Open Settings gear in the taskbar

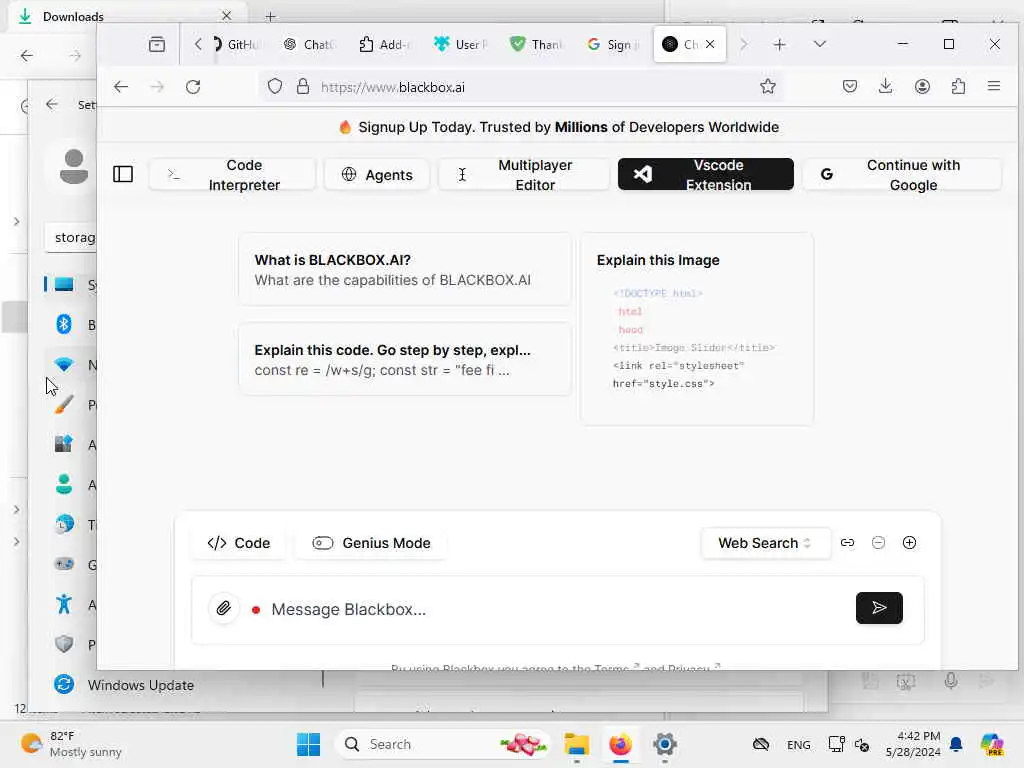665,744
